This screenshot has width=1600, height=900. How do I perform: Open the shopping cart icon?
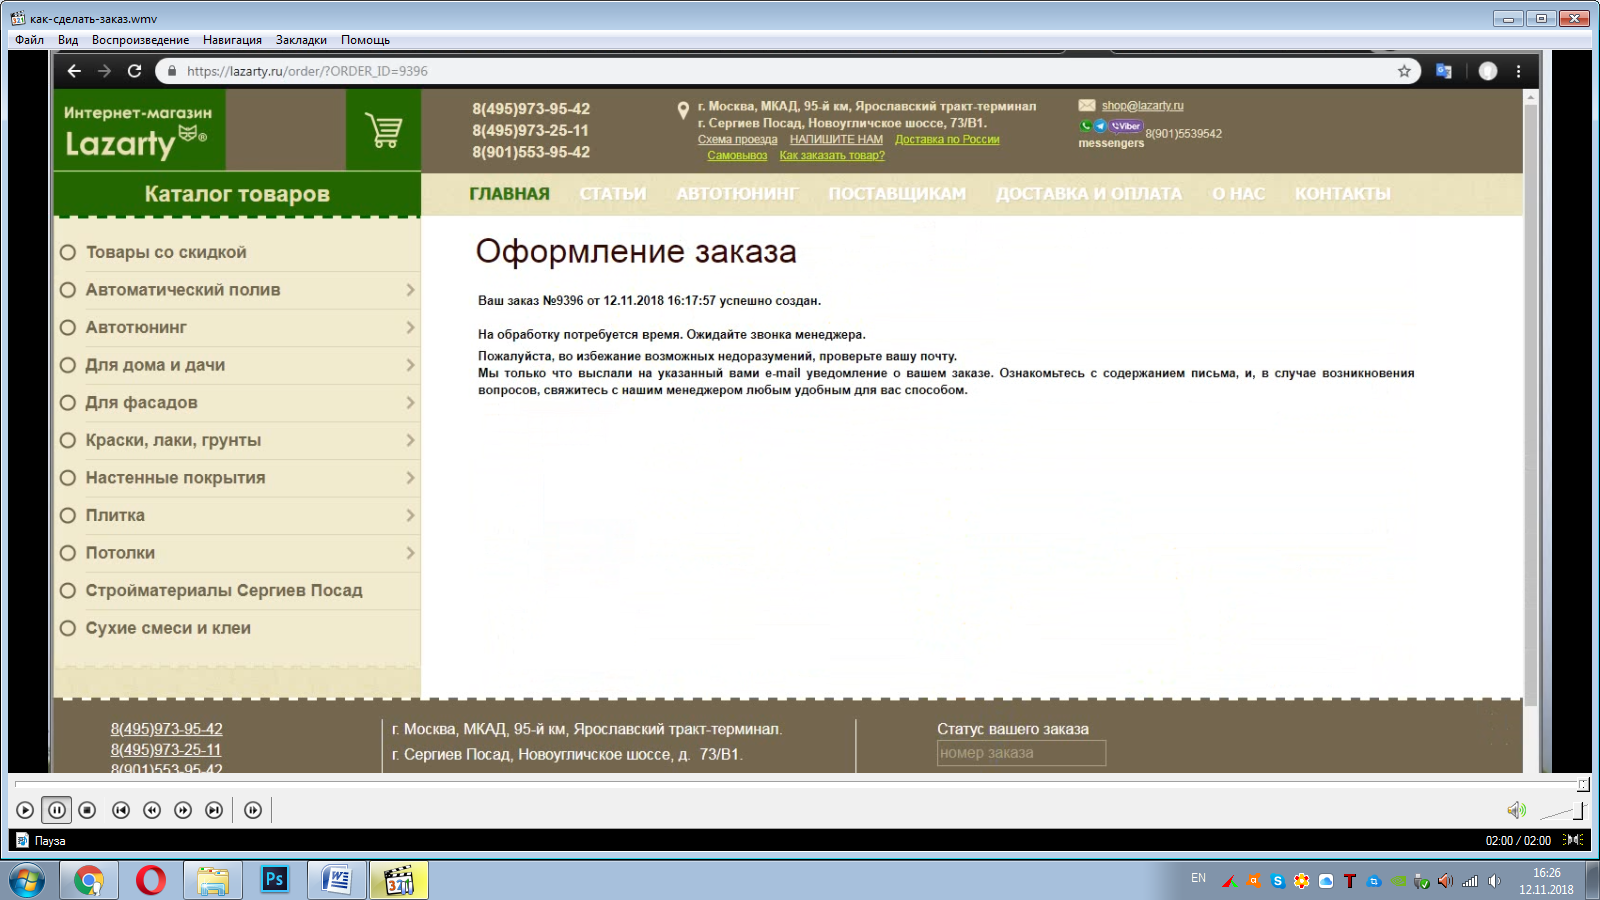[x=383, y=131]
